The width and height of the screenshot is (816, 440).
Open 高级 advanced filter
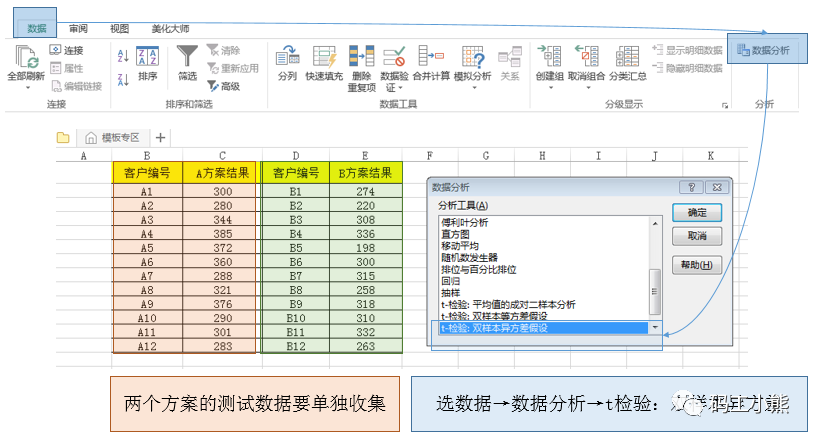coord(224,86)
